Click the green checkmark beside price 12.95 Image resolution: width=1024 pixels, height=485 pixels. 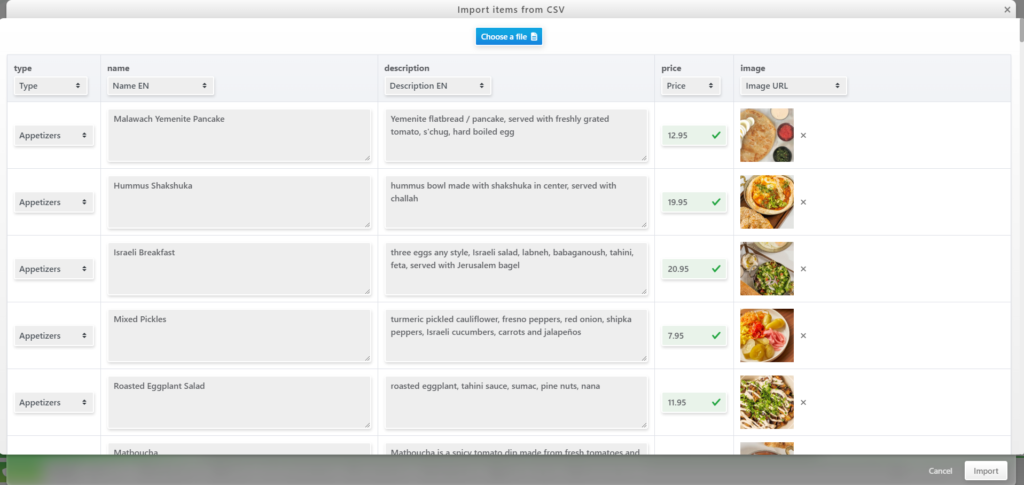coord(715,135)
